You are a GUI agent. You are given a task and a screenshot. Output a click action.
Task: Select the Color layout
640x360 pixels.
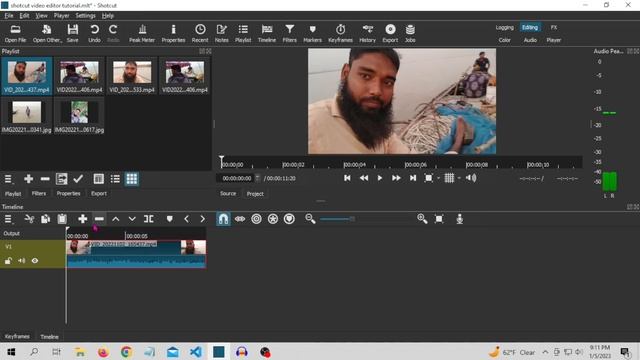click(505, 40)
